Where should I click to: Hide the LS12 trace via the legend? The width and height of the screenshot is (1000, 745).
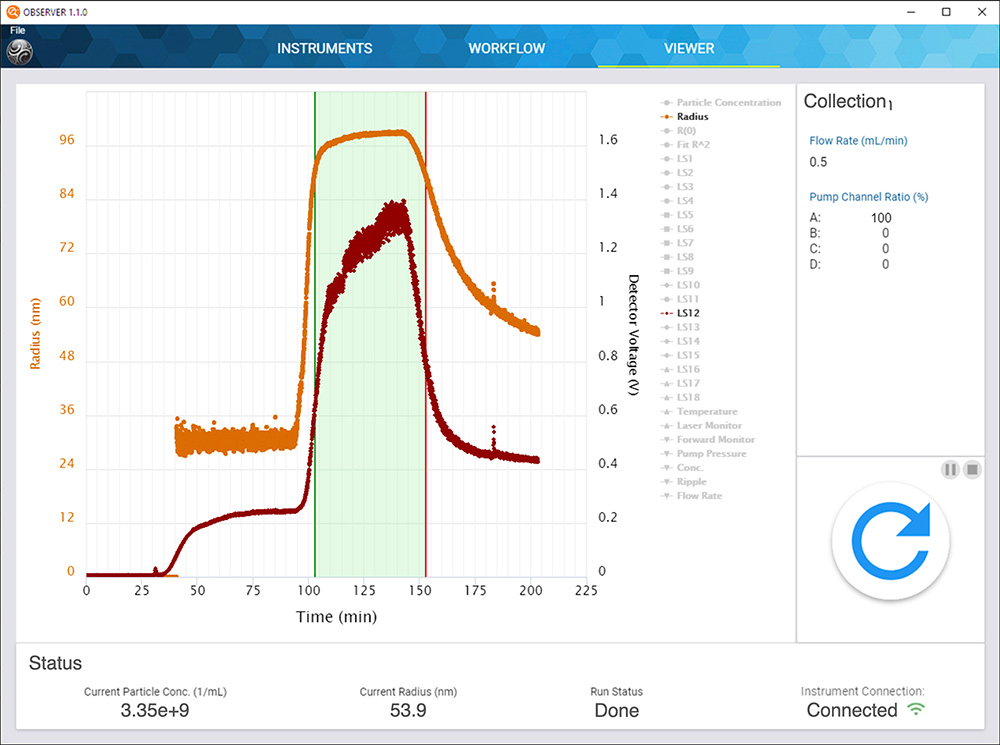pyautogui.click(x=688, y=313)
